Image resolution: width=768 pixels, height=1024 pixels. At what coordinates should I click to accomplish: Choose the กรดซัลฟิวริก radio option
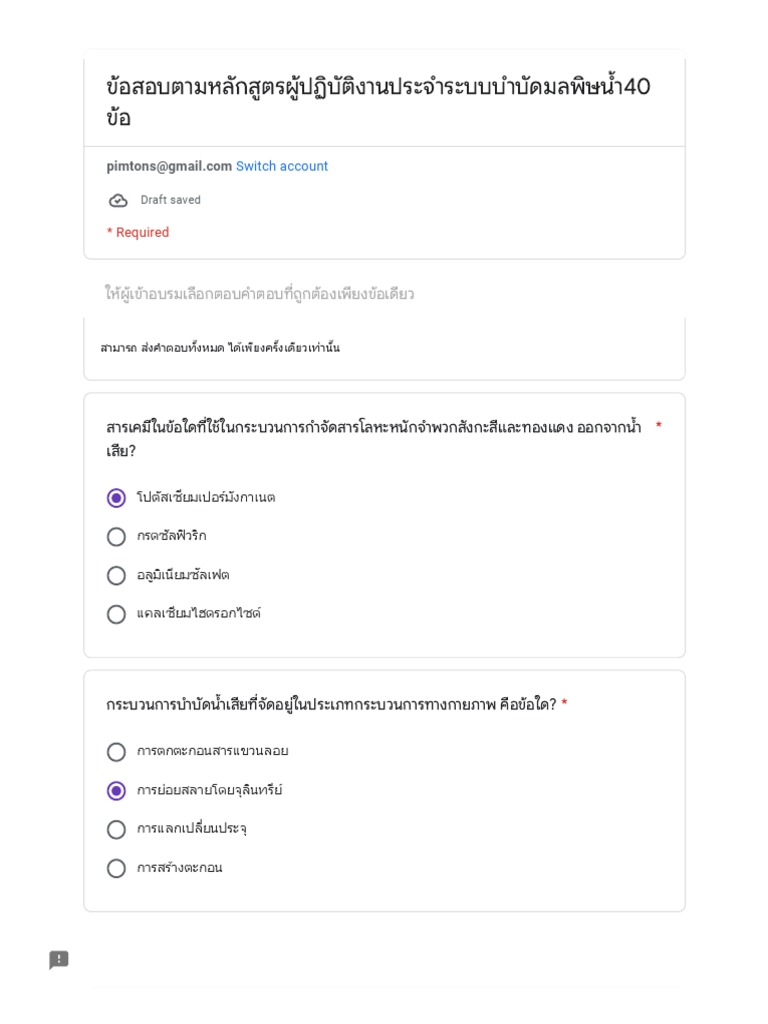pyautogui.click(x=117, y=537)
